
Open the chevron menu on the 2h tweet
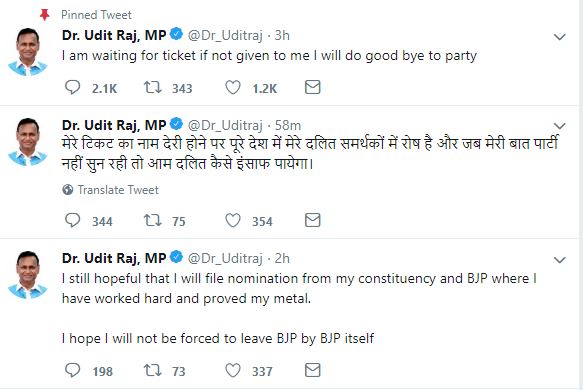tap(560, 260)
